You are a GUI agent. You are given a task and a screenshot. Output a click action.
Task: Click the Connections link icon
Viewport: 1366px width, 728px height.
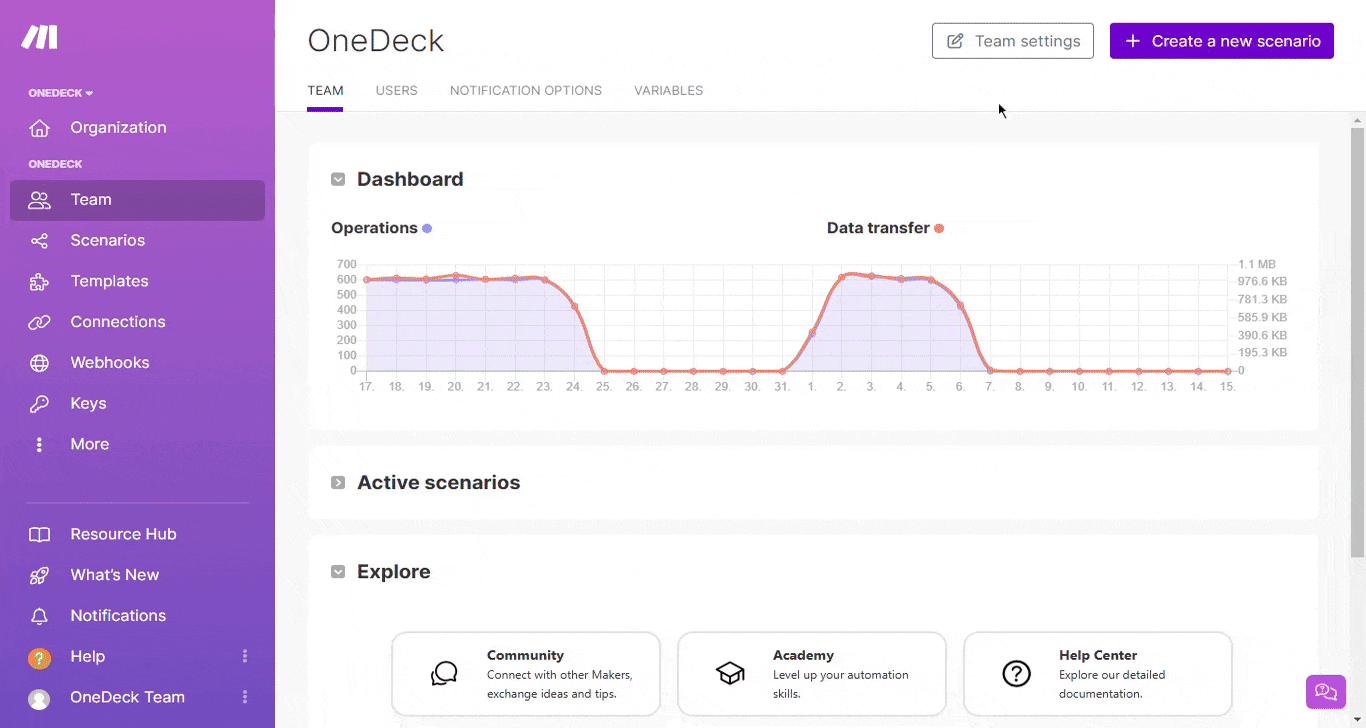39,322
